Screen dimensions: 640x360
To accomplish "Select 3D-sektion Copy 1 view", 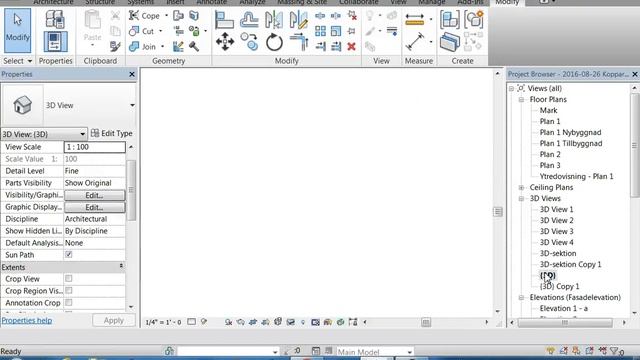I will click(x=570, y=264).
